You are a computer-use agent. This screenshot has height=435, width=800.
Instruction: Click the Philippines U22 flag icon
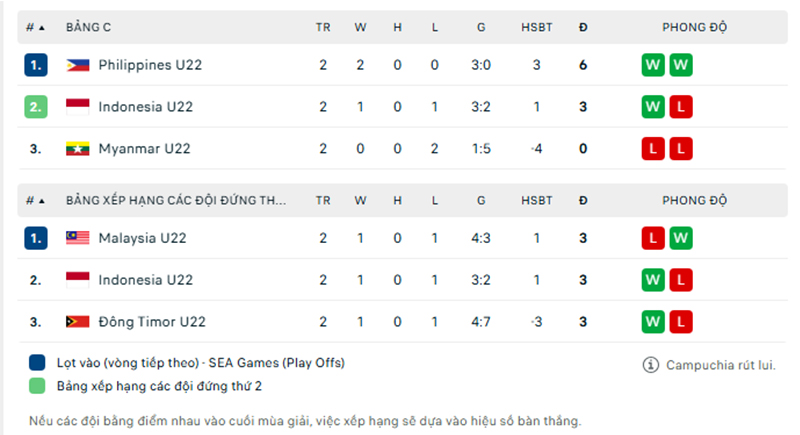click(77, 65)
